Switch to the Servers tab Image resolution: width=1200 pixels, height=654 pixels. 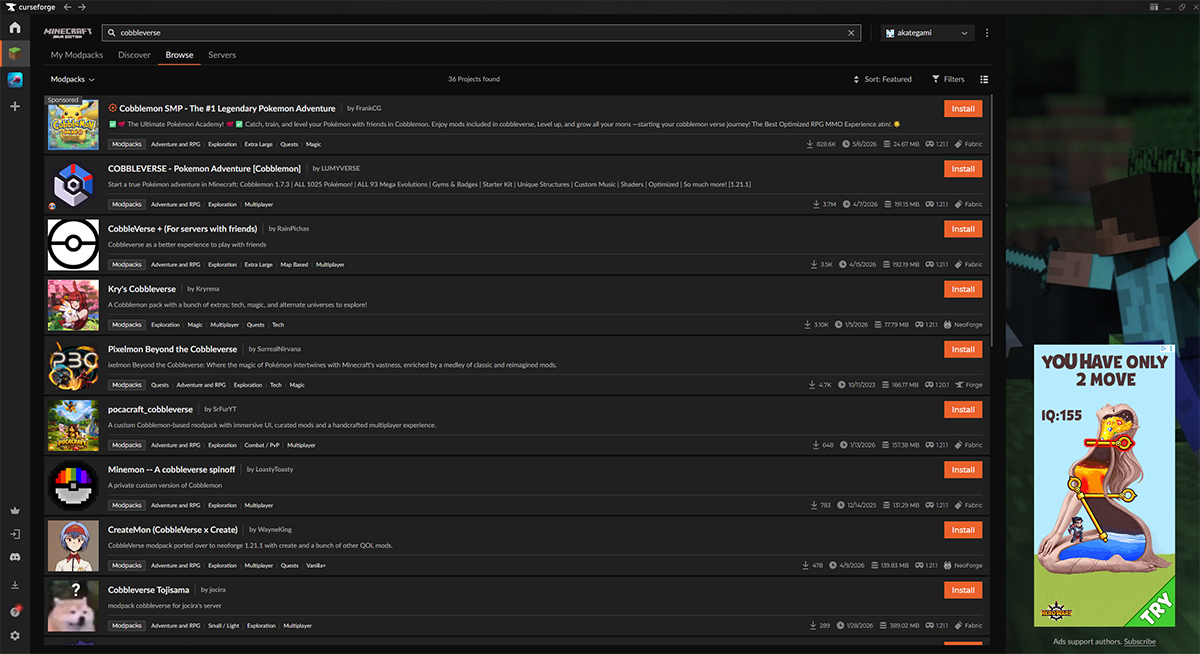tap(222, 55)
